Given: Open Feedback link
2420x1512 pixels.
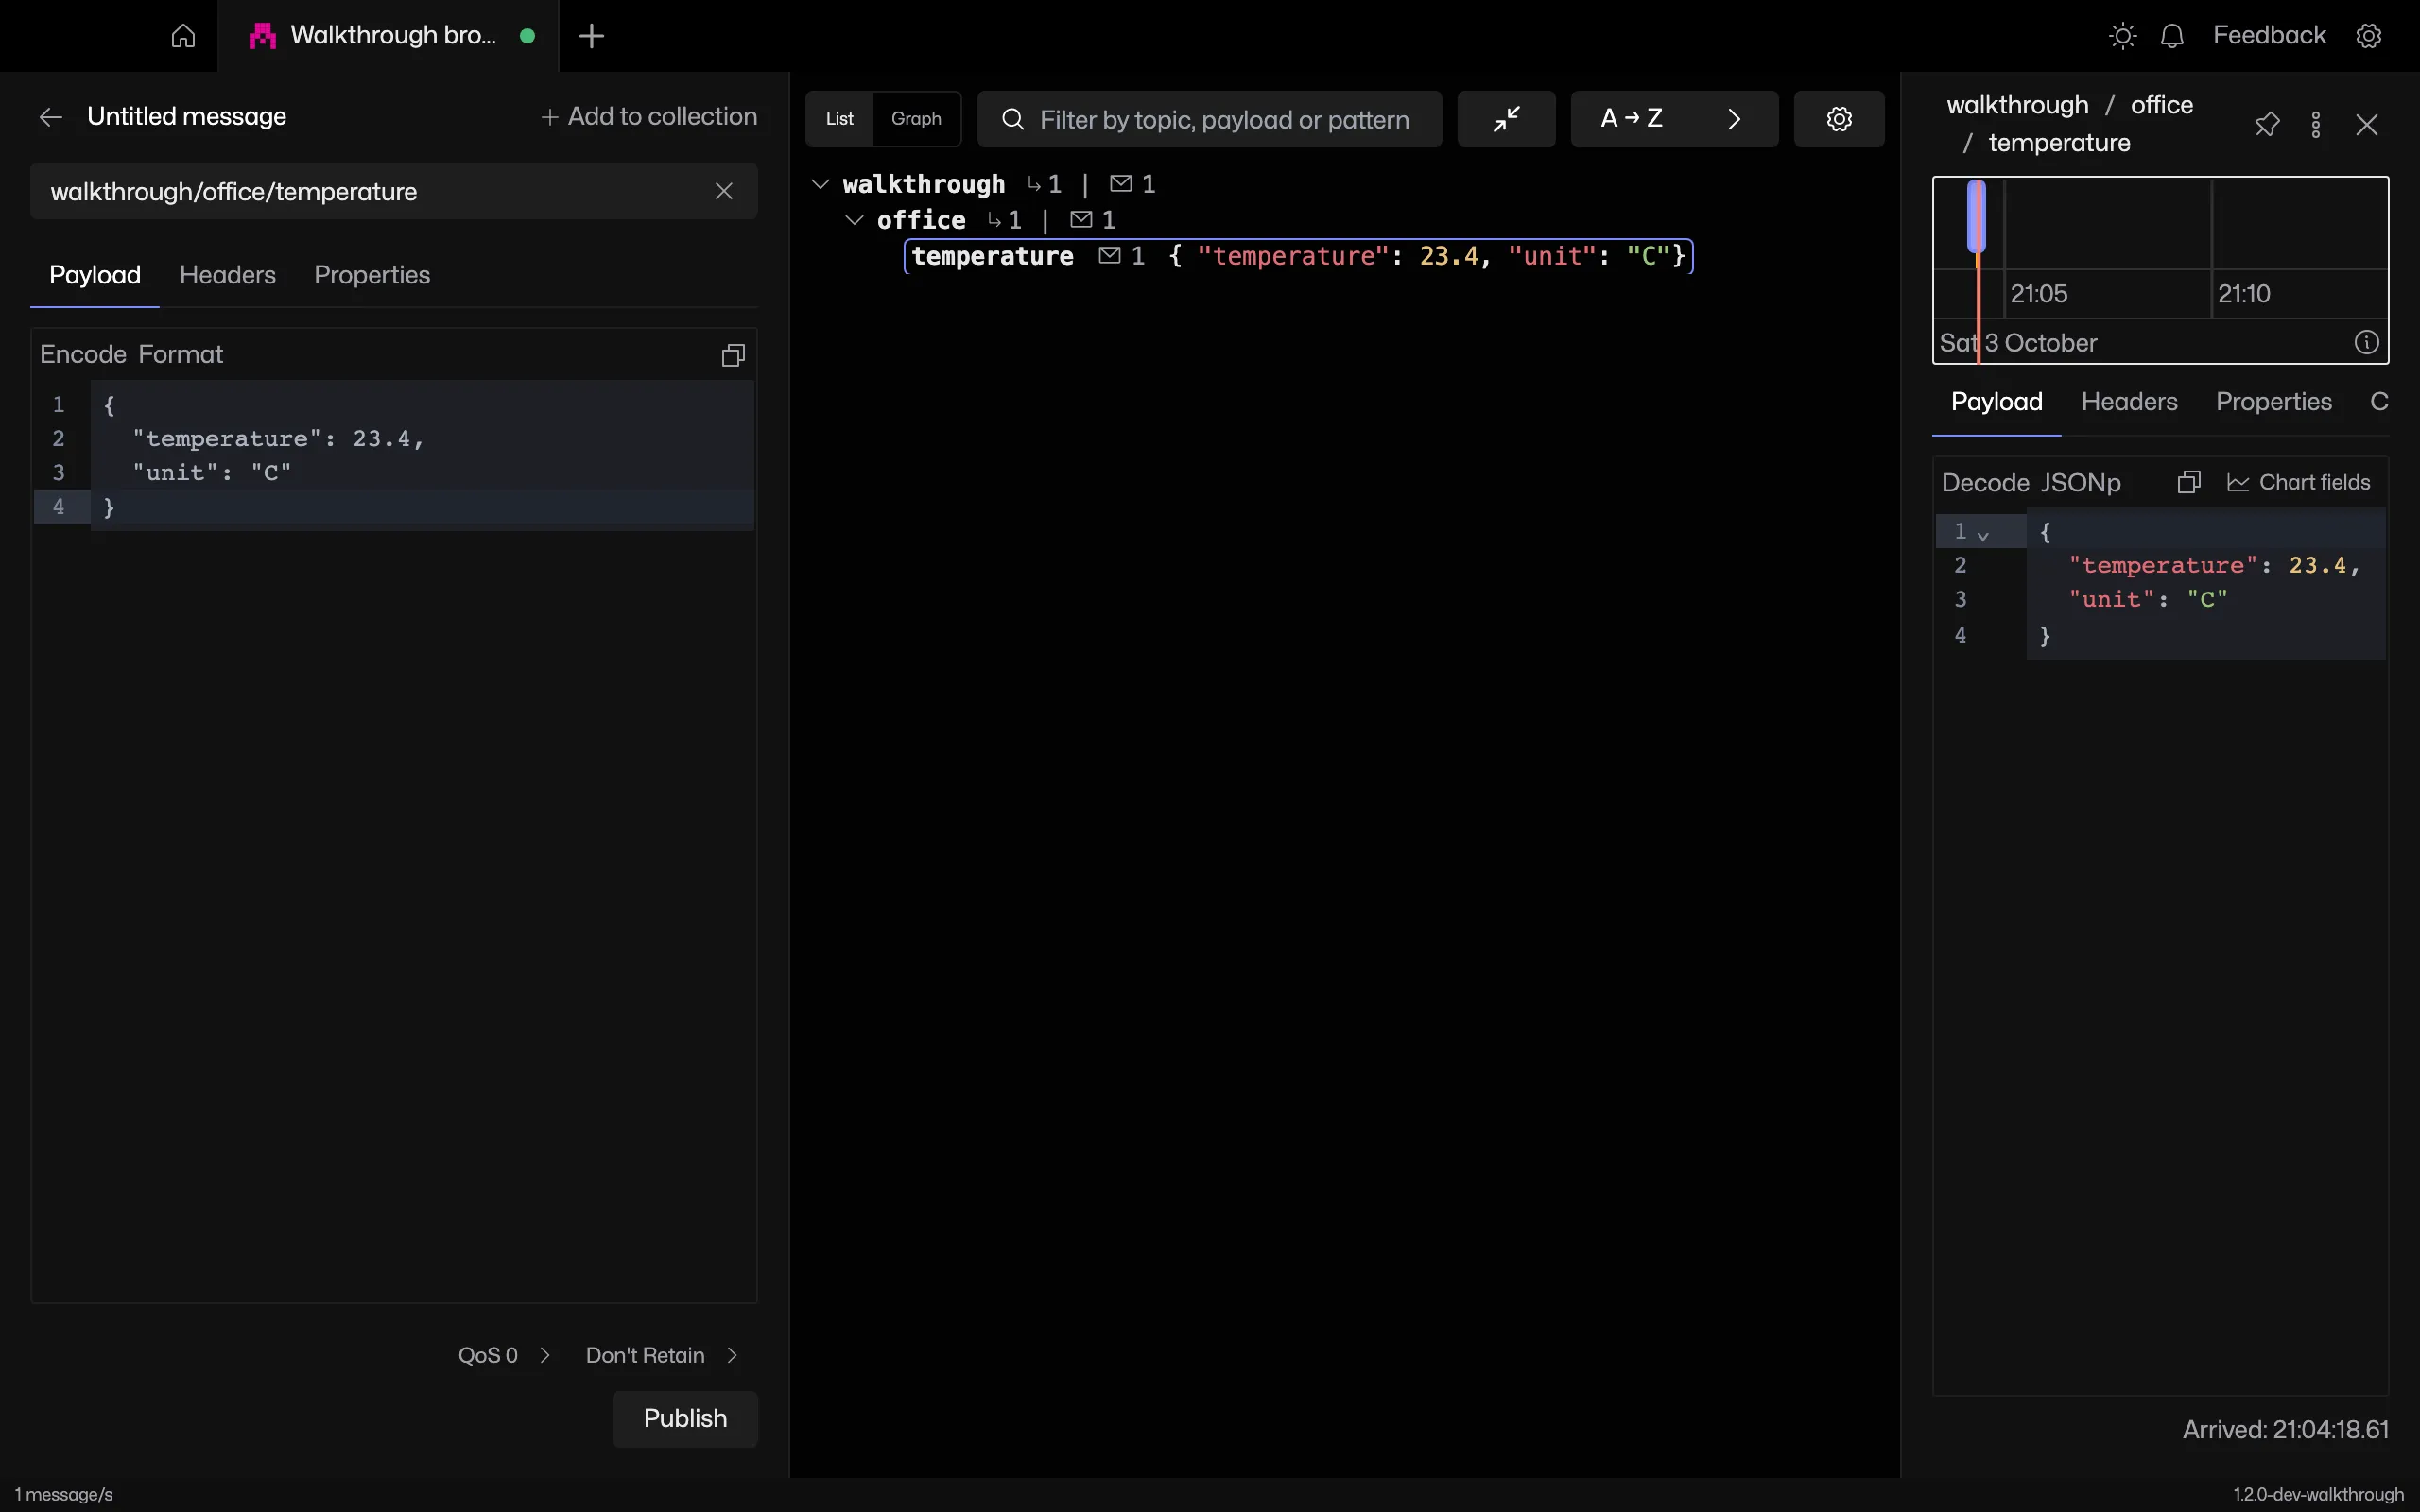Looking at the screenshot, I should click(x=2269, y=36).
